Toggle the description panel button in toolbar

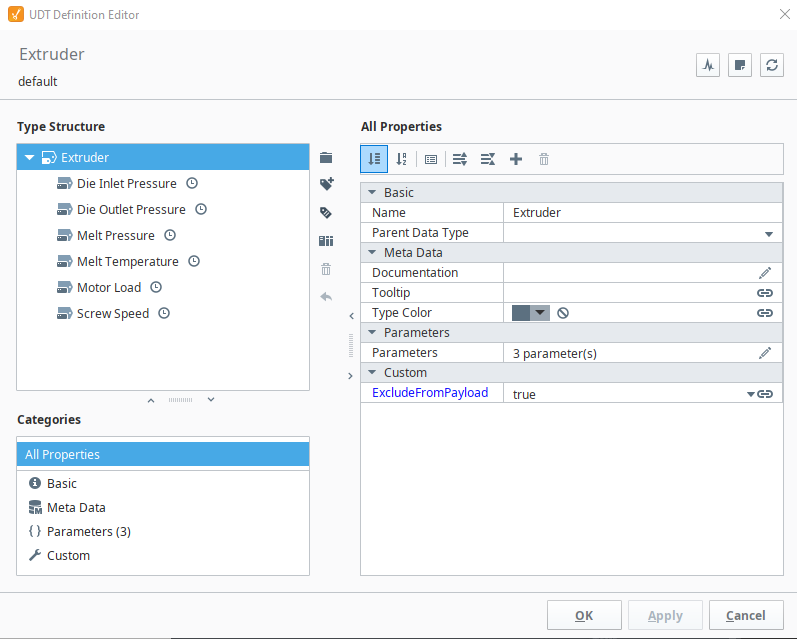(x=431, y=159)
